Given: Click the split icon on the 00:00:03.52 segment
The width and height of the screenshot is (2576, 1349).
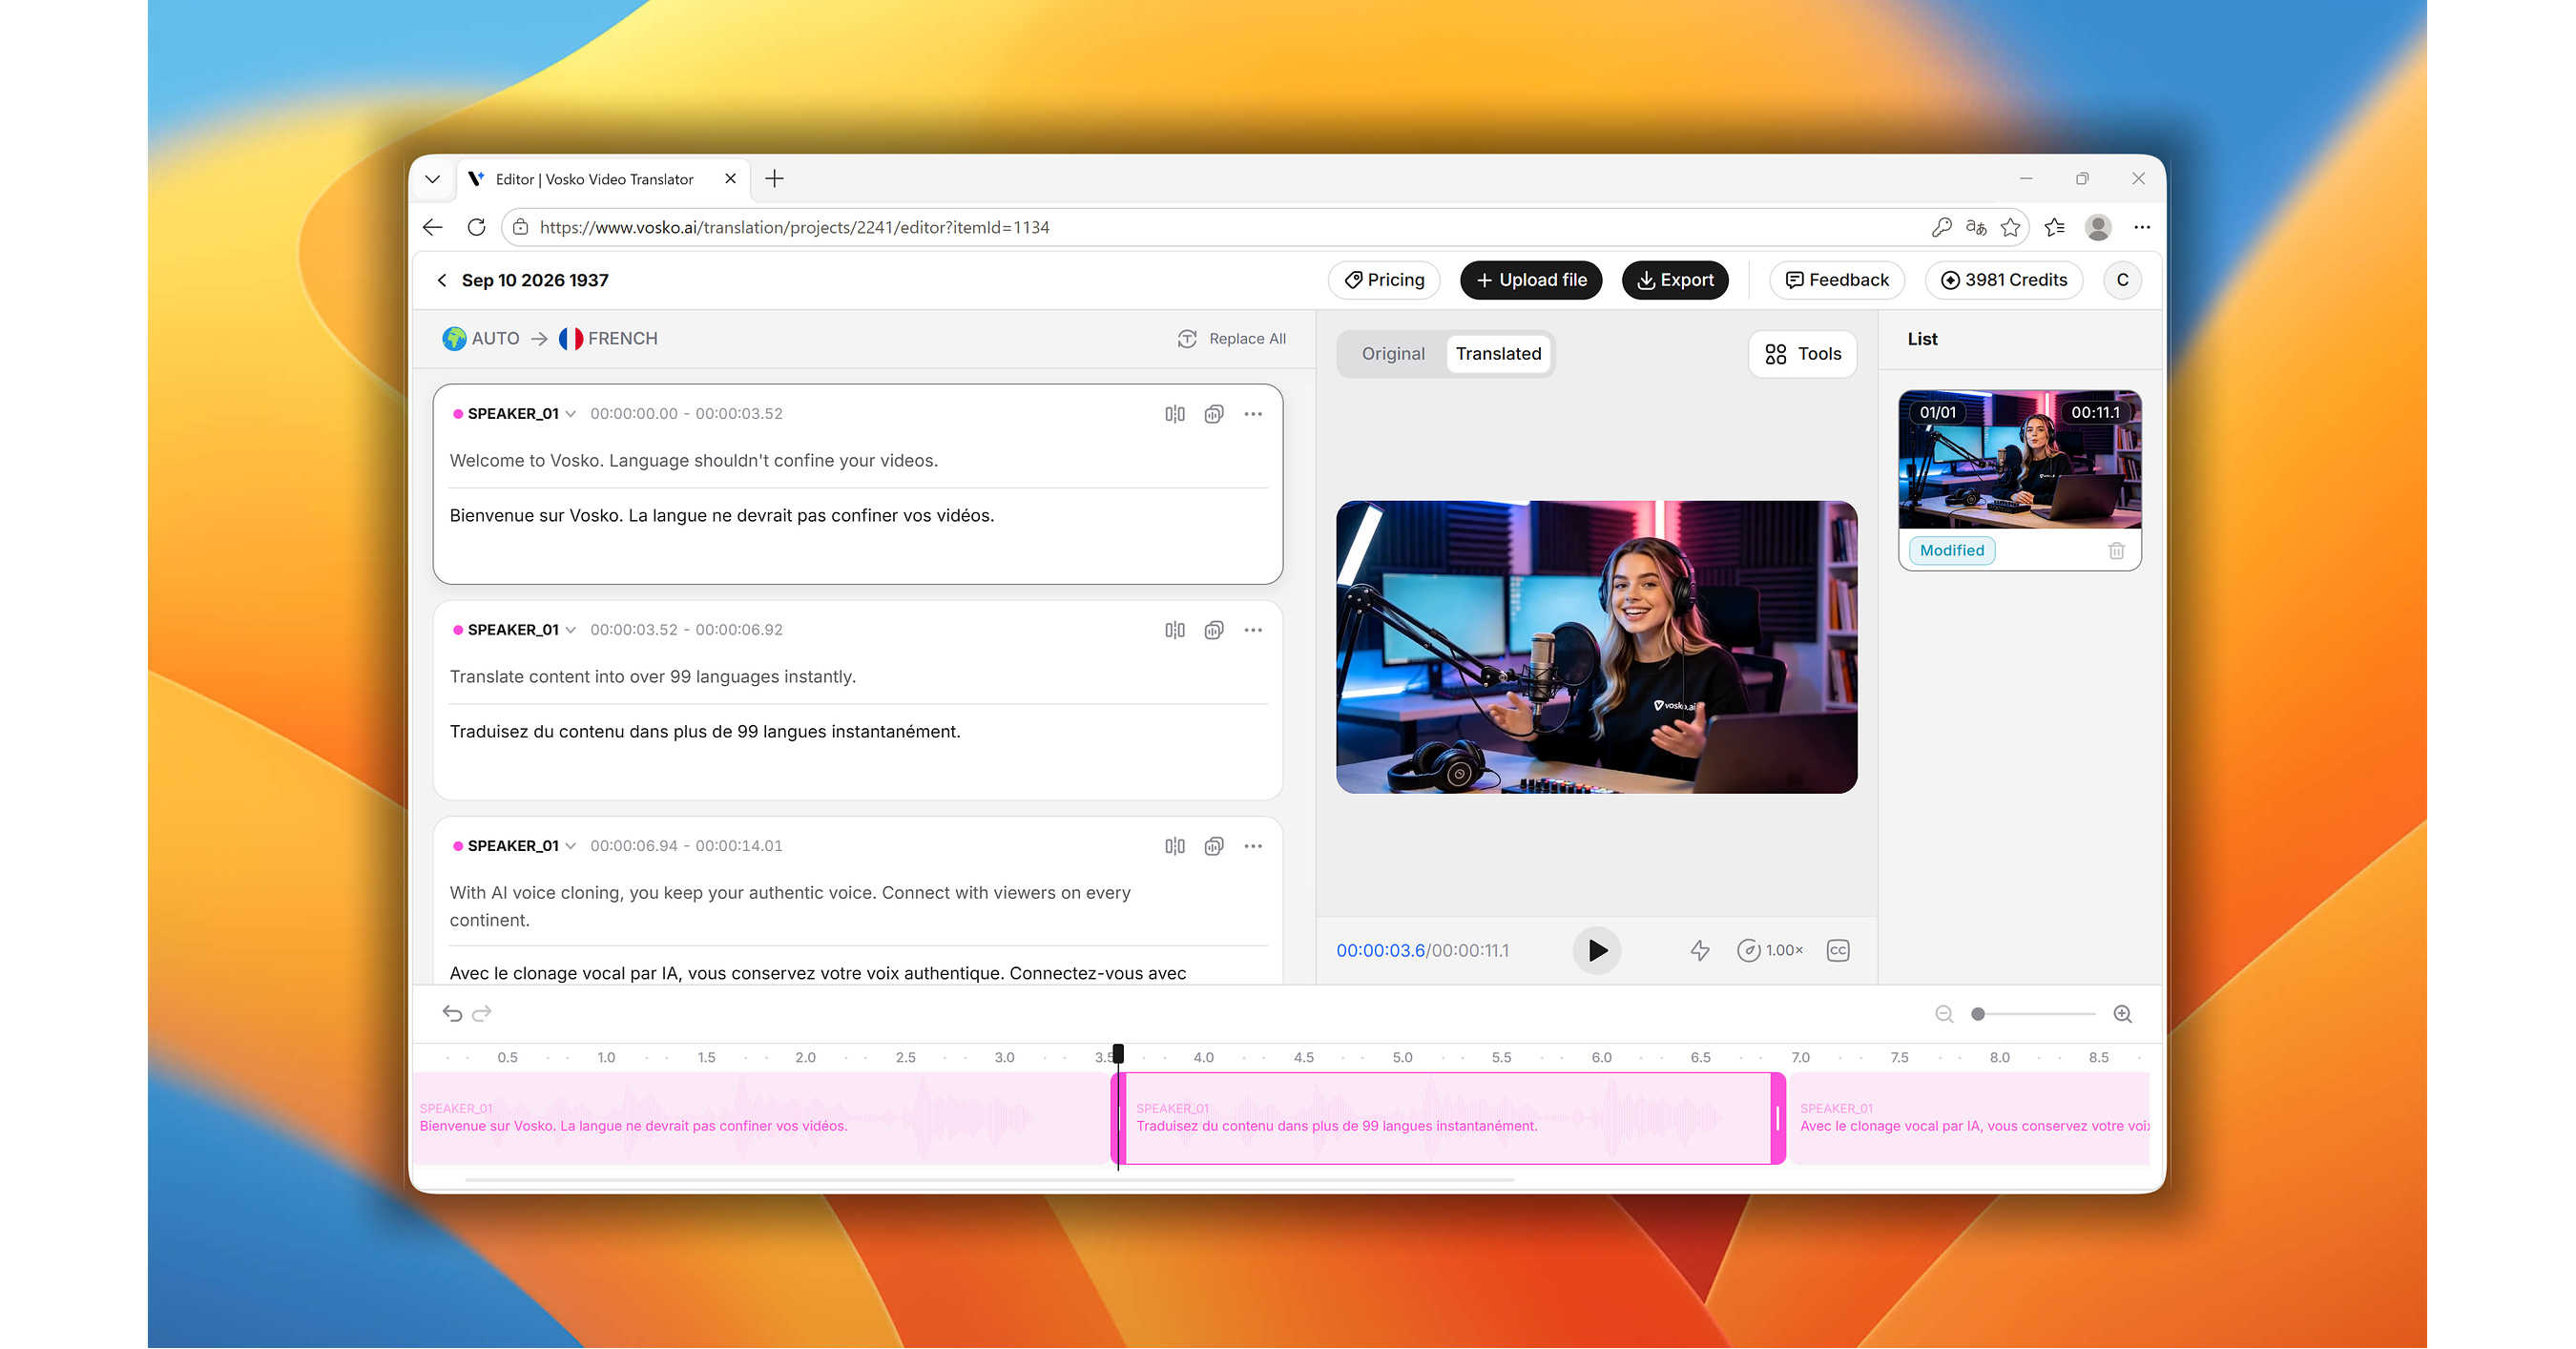Looking at the screenshot, I should click(1174, 630).
